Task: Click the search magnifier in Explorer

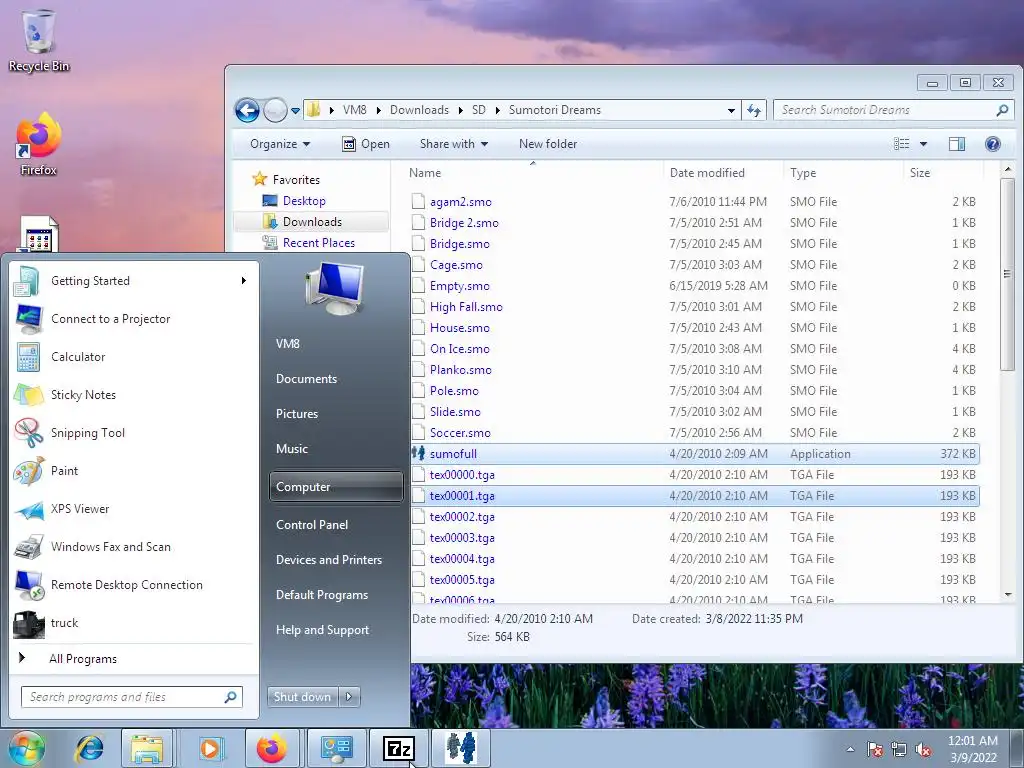Action: (x=1002, y=110)
